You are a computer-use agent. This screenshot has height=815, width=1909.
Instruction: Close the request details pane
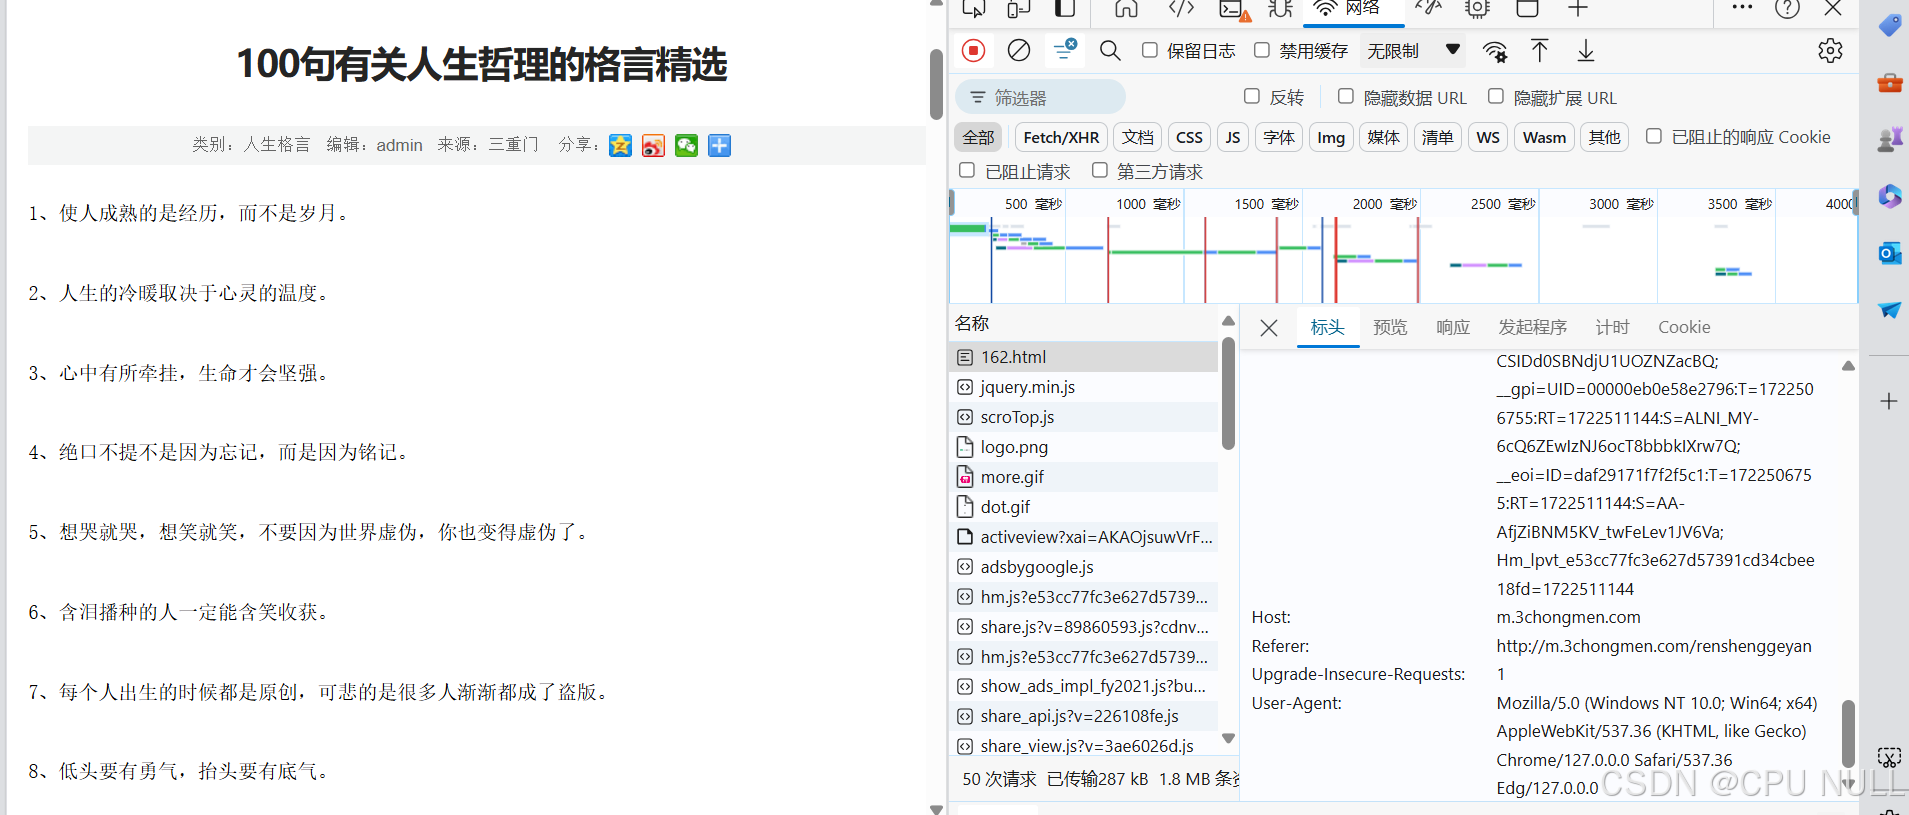click(1268, 328)
